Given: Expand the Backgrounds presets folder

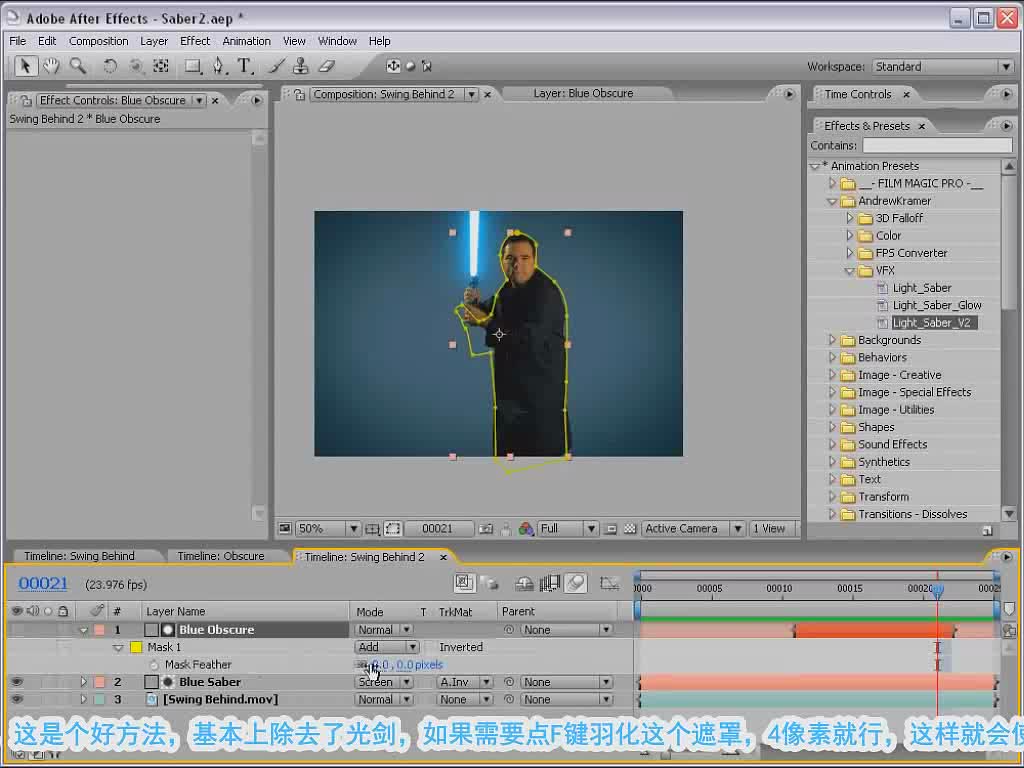Looking at the screenshot, I should [x=831, y=340].
